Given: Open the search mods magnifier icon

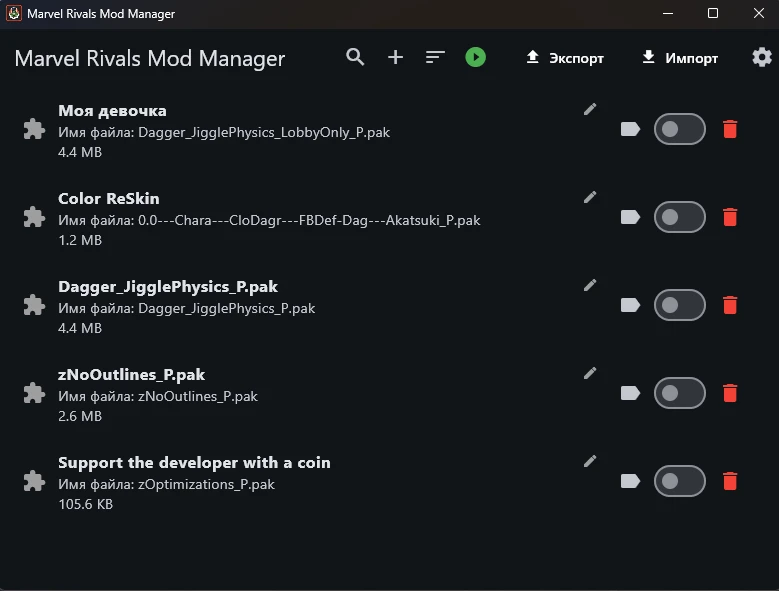Looking at the screenshot, I should point(355,57).
